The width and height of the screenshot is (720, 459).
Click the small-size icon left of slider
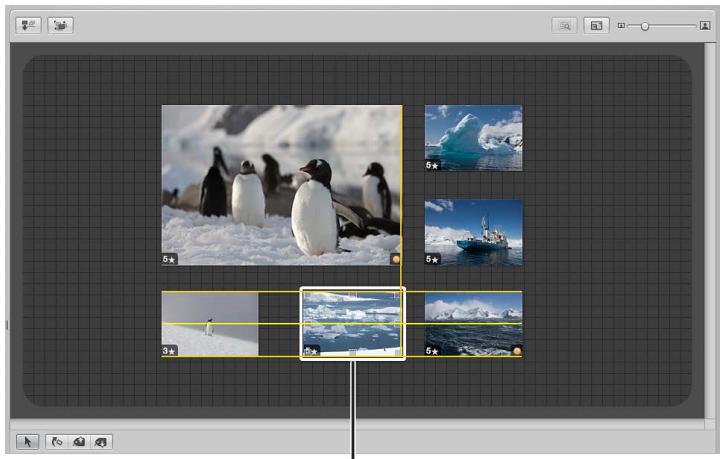[x=621, y=26]
